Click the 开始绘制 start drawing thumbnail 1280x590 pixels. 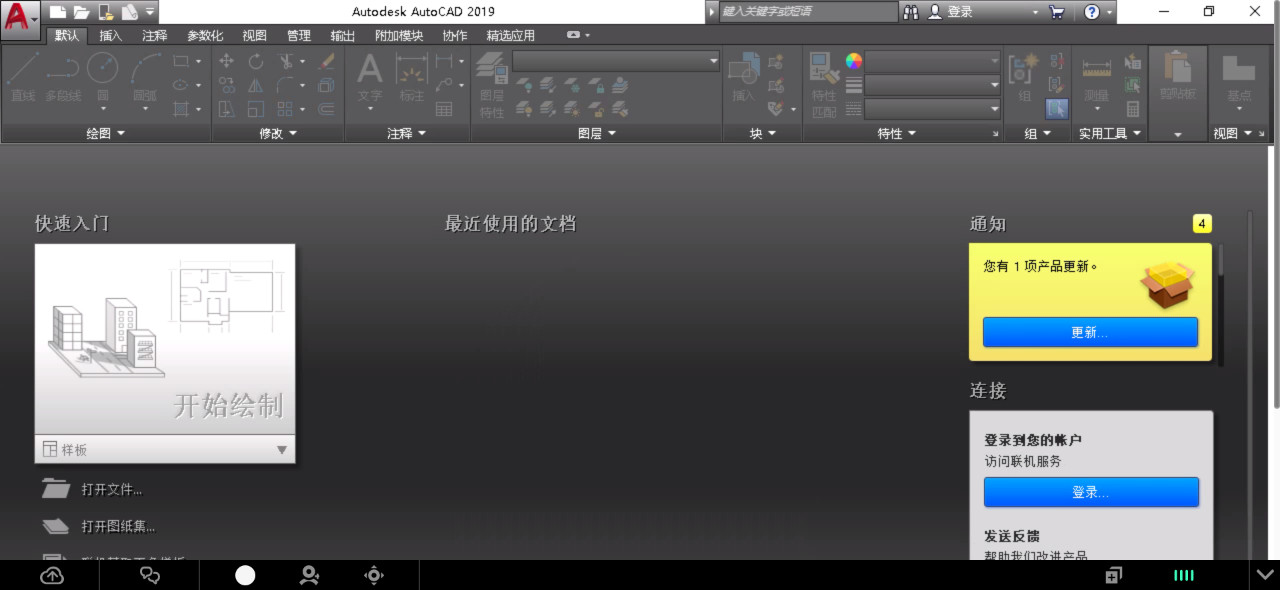pyautogui.click(x=165, y=339)
